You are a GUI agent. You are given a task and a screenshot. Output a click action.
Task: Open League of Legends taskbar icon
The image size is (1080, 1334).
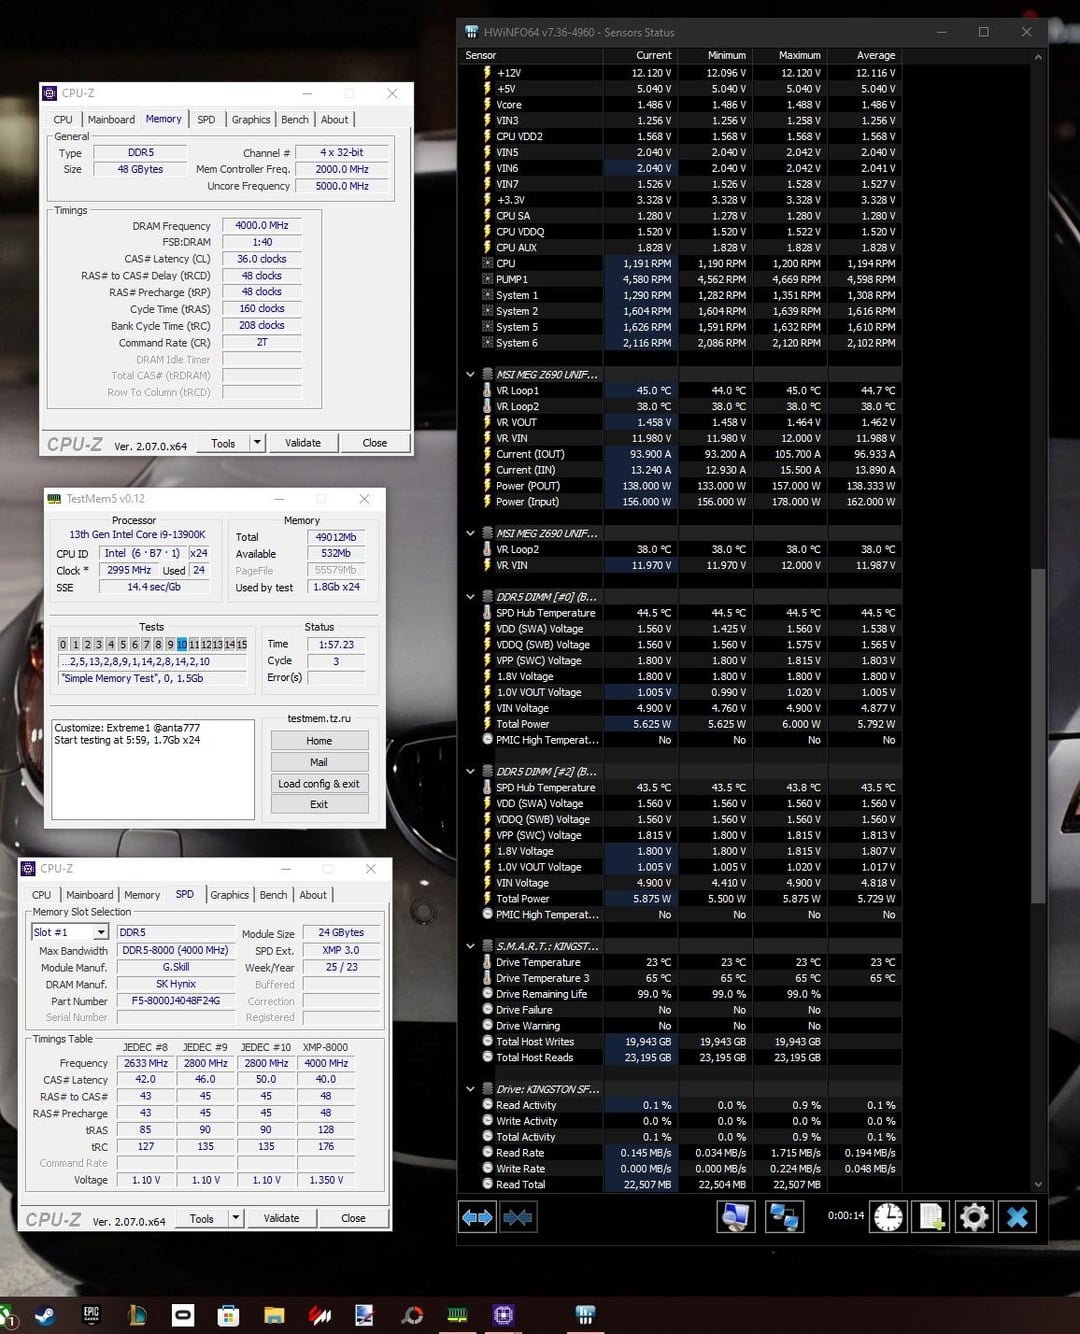click(137, 1315)
